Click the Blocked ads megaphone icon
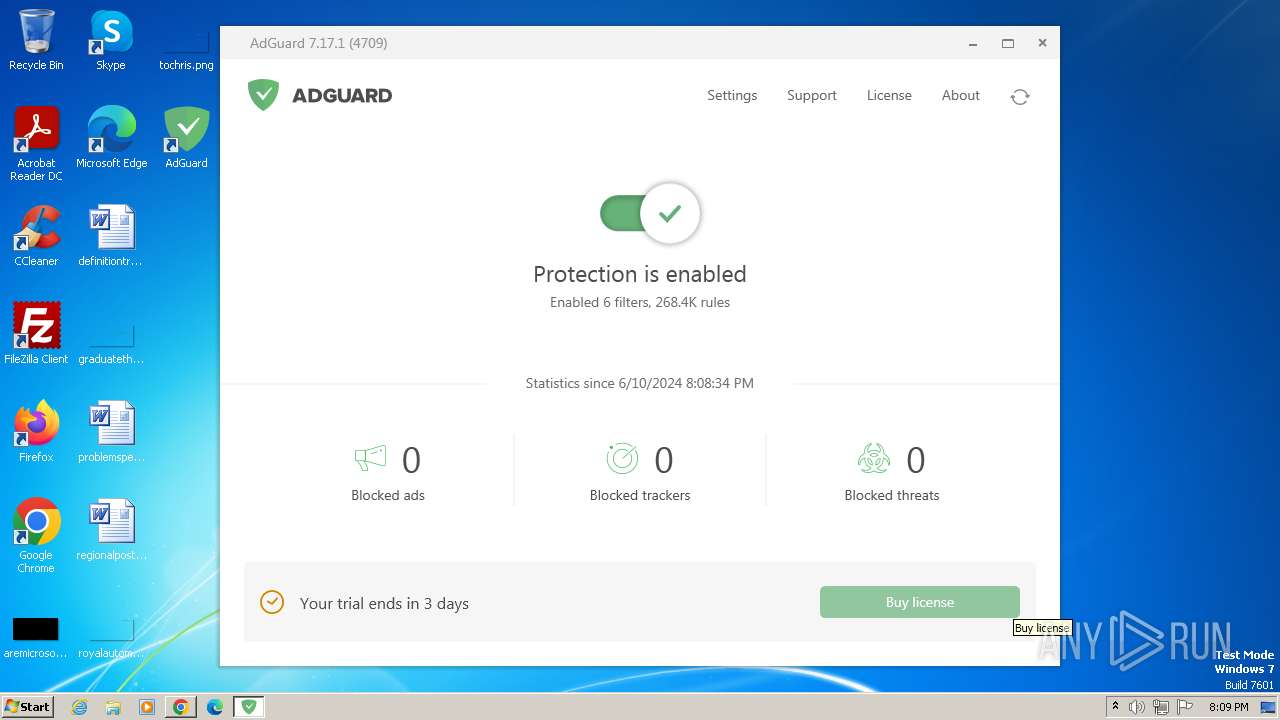1280x720 pixels. coord(370,459)
